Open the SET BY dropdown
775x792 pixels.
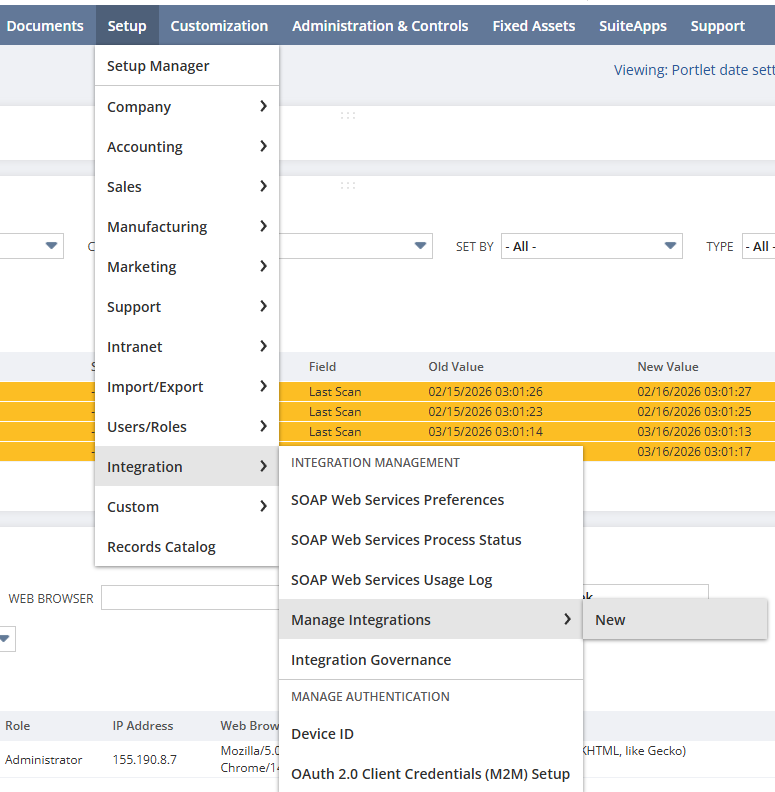(x=592, y=246)
